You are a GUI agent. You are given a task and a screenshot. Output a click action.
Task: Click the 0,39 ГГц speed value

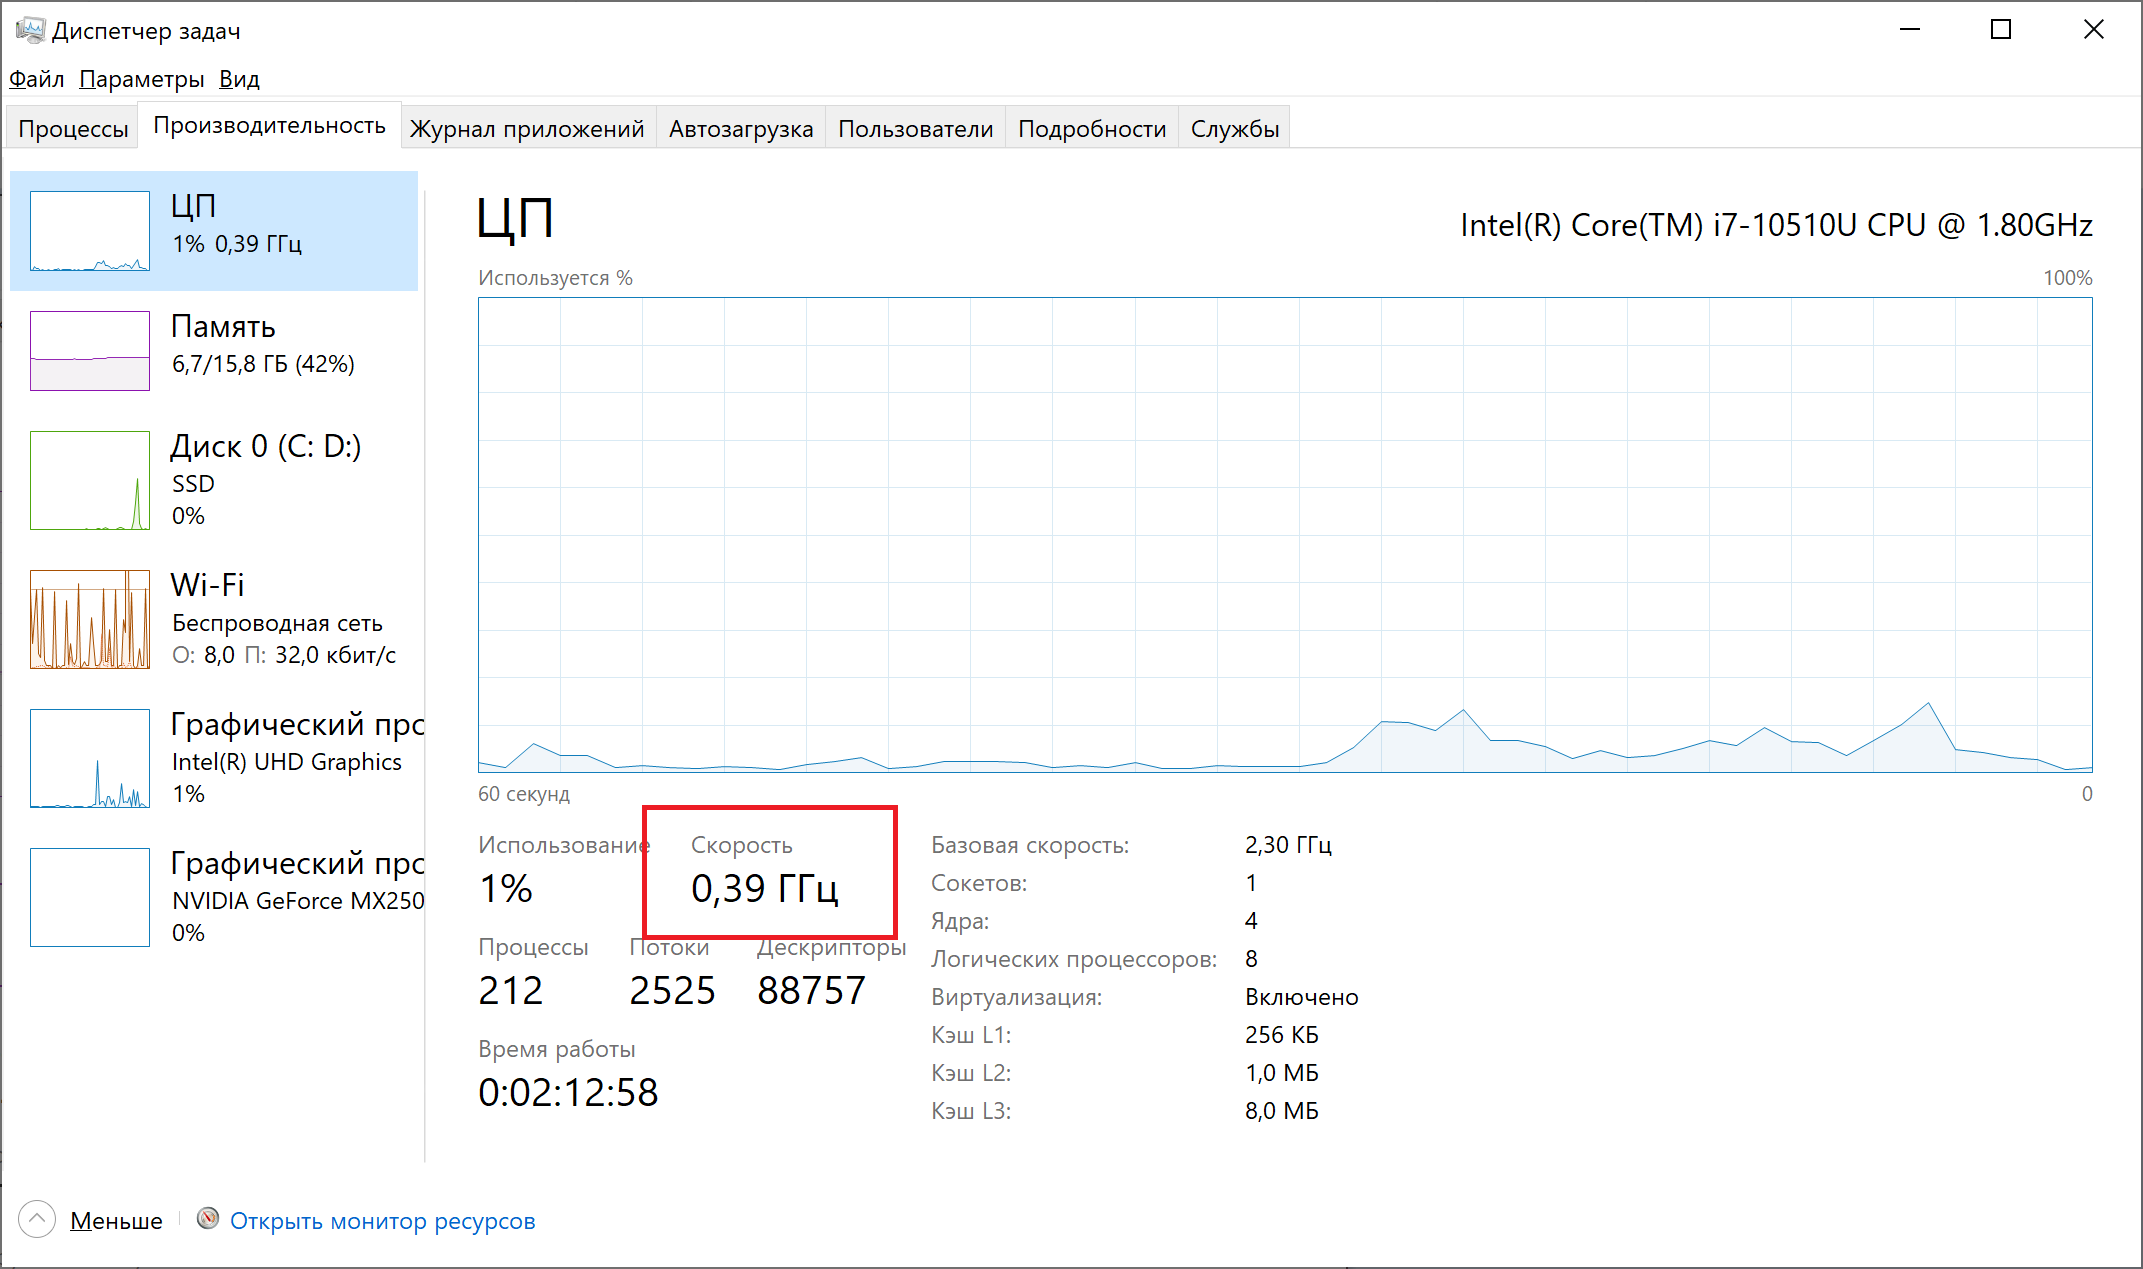[764, 888]
